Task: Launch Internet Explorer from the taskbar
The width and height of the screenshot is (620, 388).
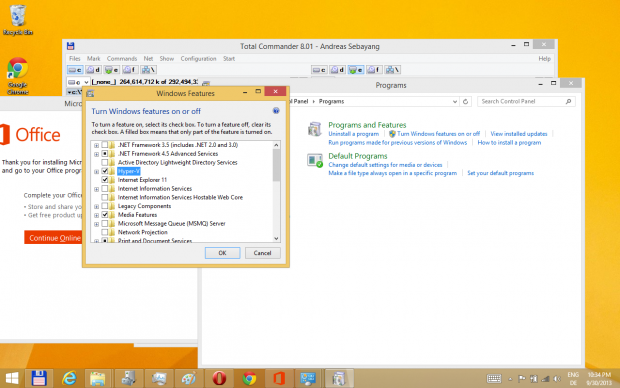Action: click(x=69, y=379)
